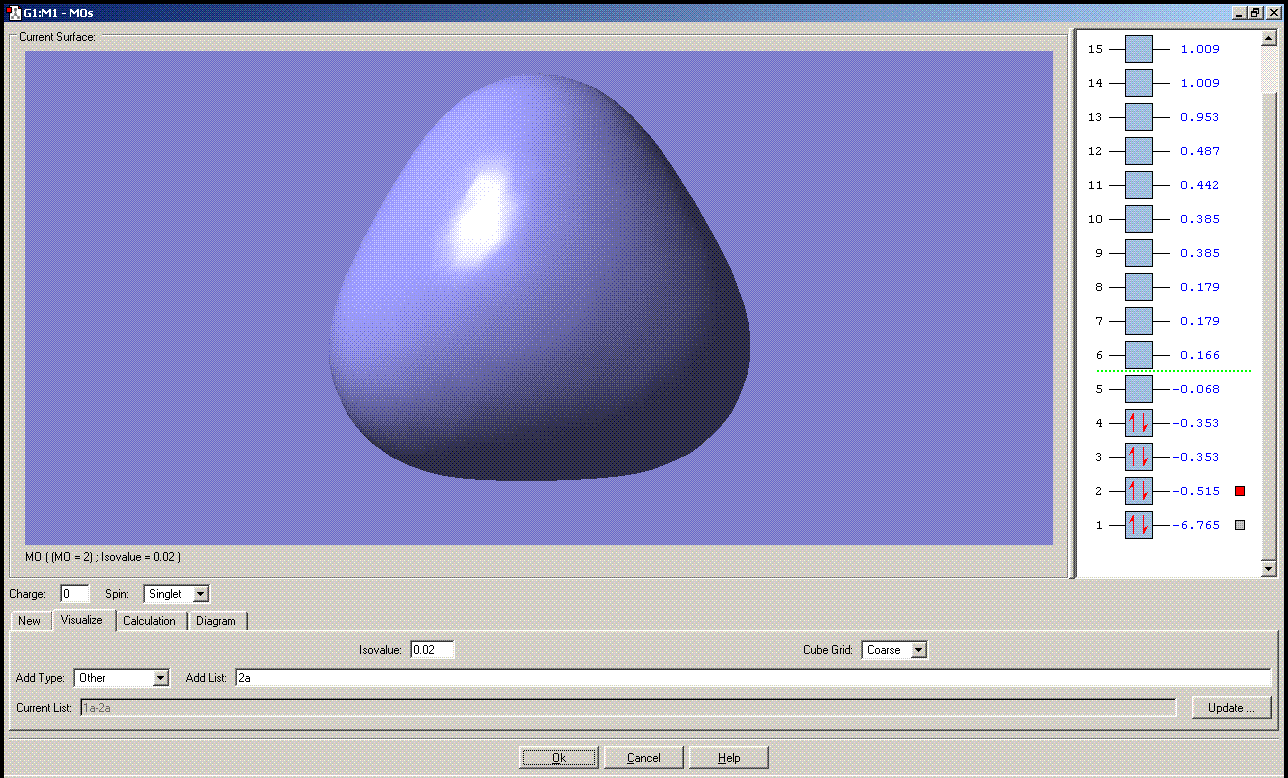
Task: Click the "MO ( (MO = 2) ; Isovalue = 0.02 )" caption
Action: (x=103, y=556)
